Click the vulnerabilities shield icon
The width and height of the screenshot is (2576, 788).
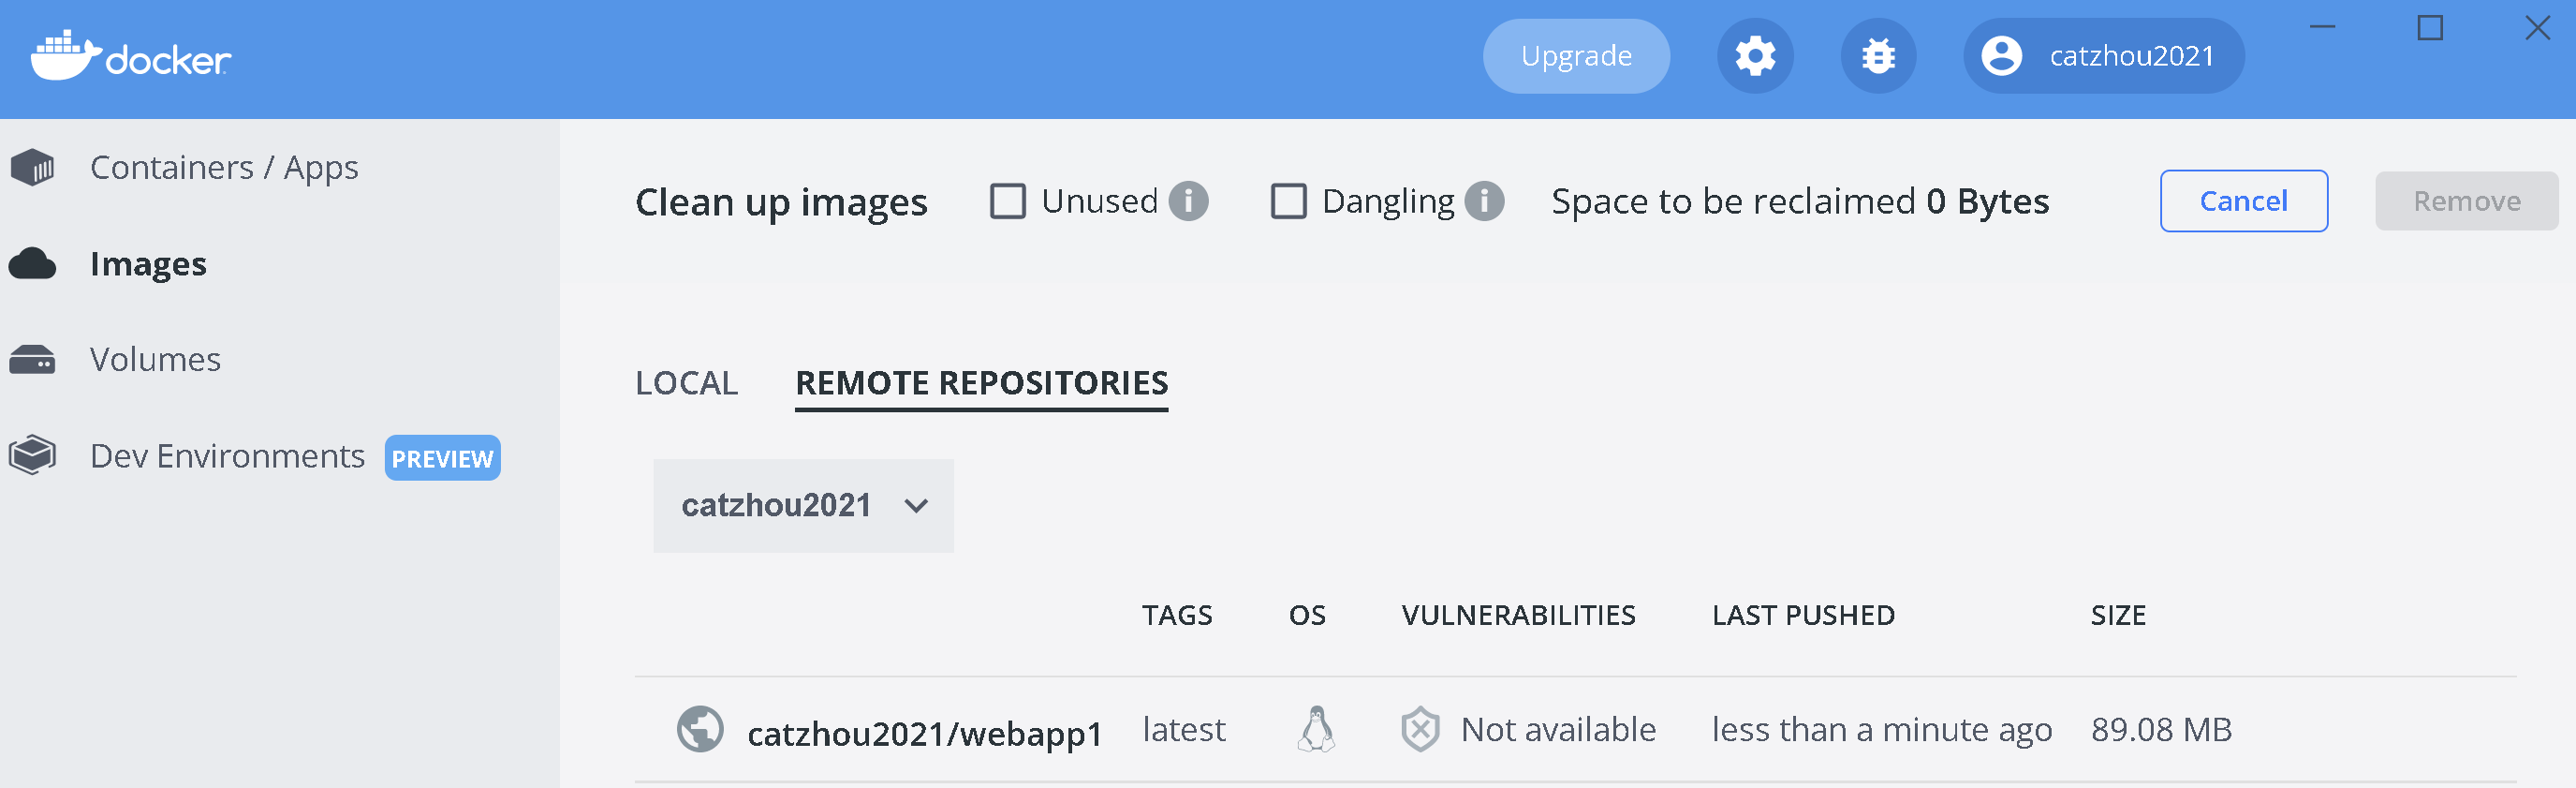tap(1420, 729)
